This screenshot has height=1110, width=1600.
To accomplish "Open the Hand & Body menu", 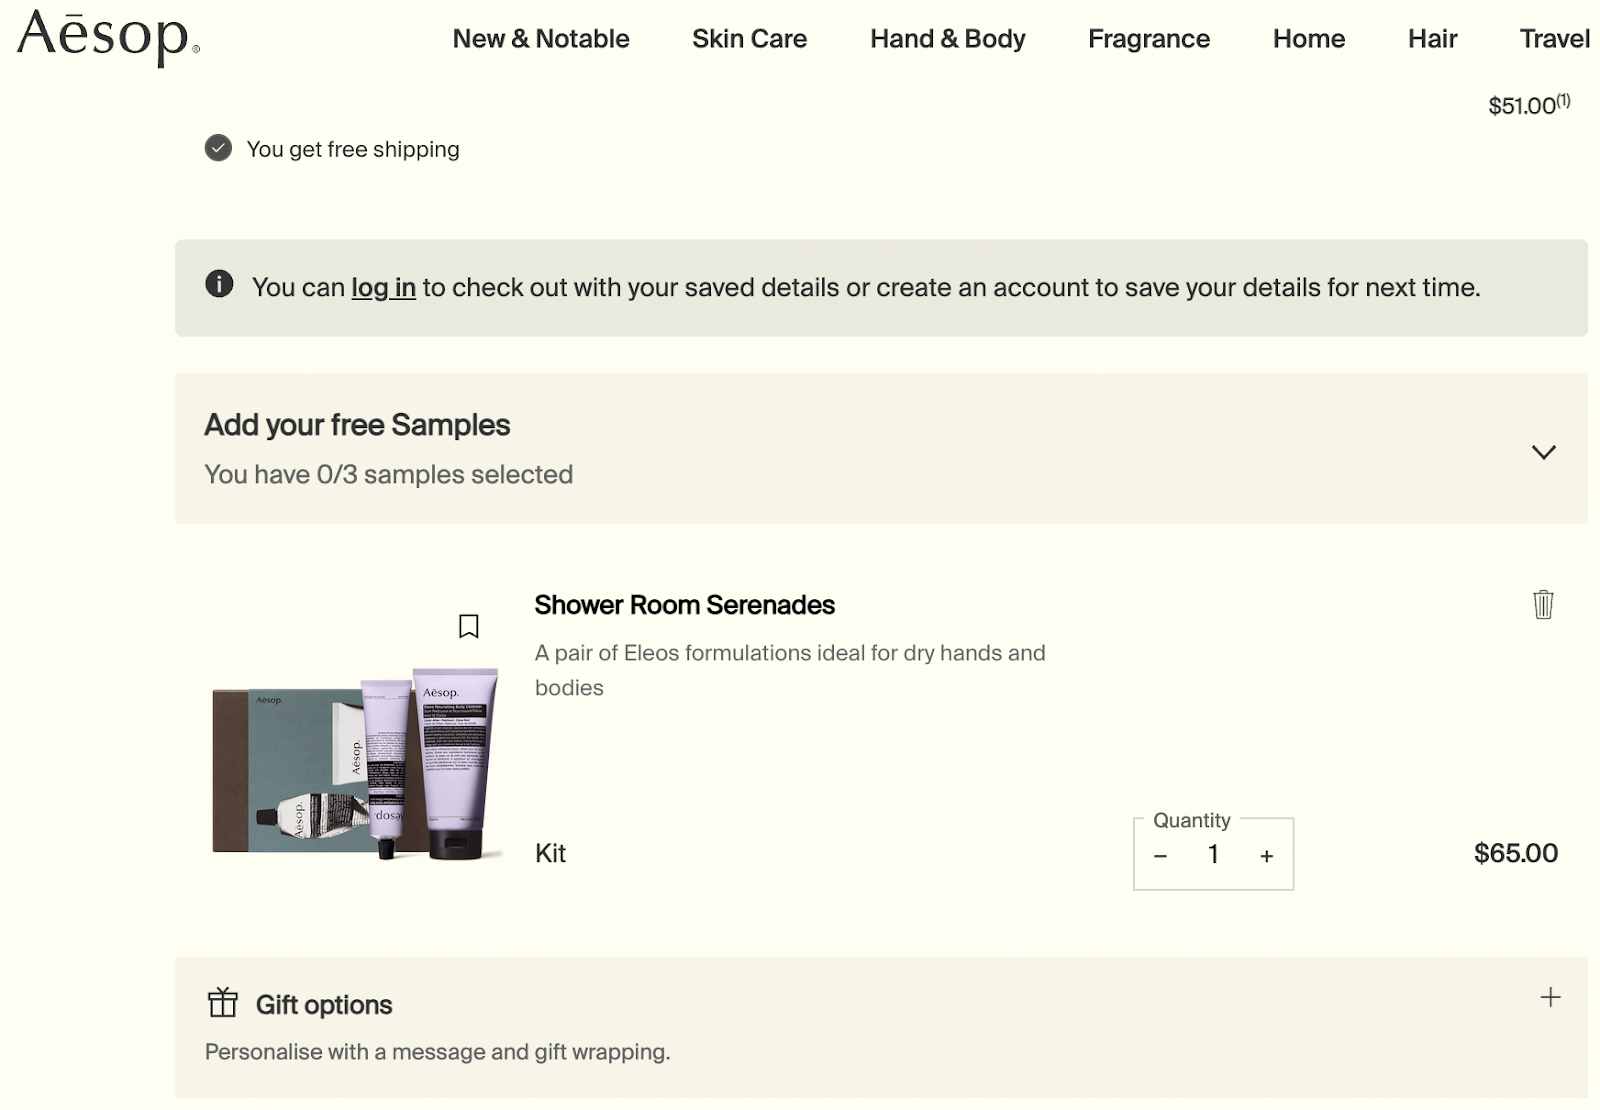I will pos(947,39).
